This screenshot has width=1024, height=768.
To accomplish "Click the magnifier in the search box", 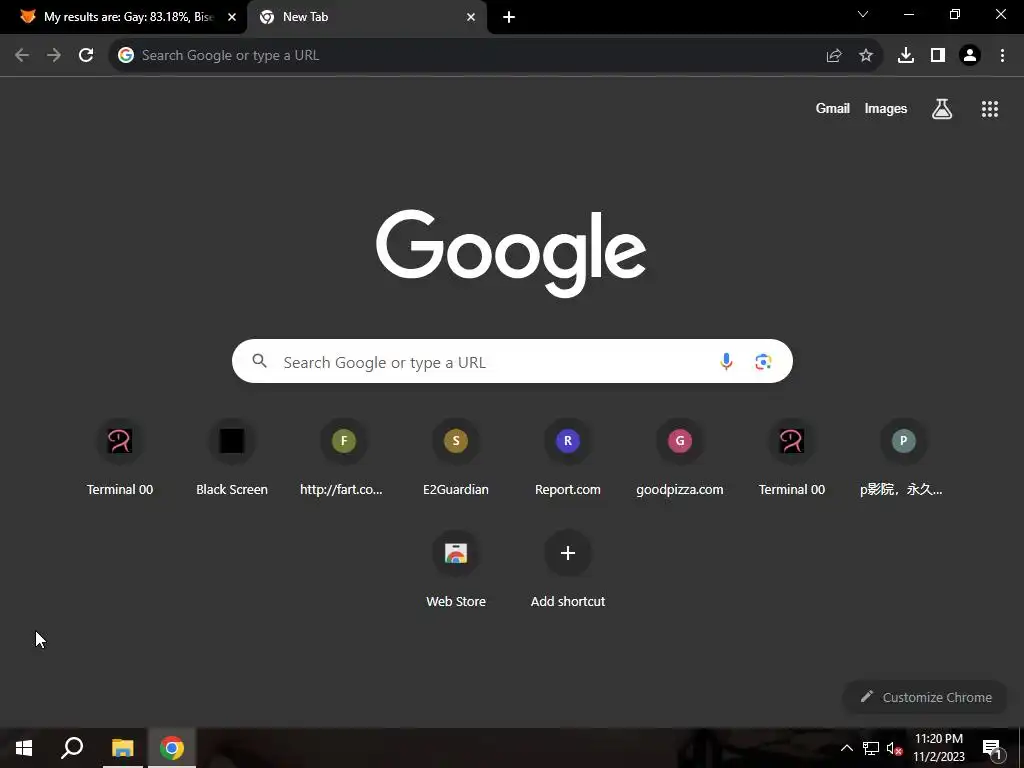I will coord(259,360).
